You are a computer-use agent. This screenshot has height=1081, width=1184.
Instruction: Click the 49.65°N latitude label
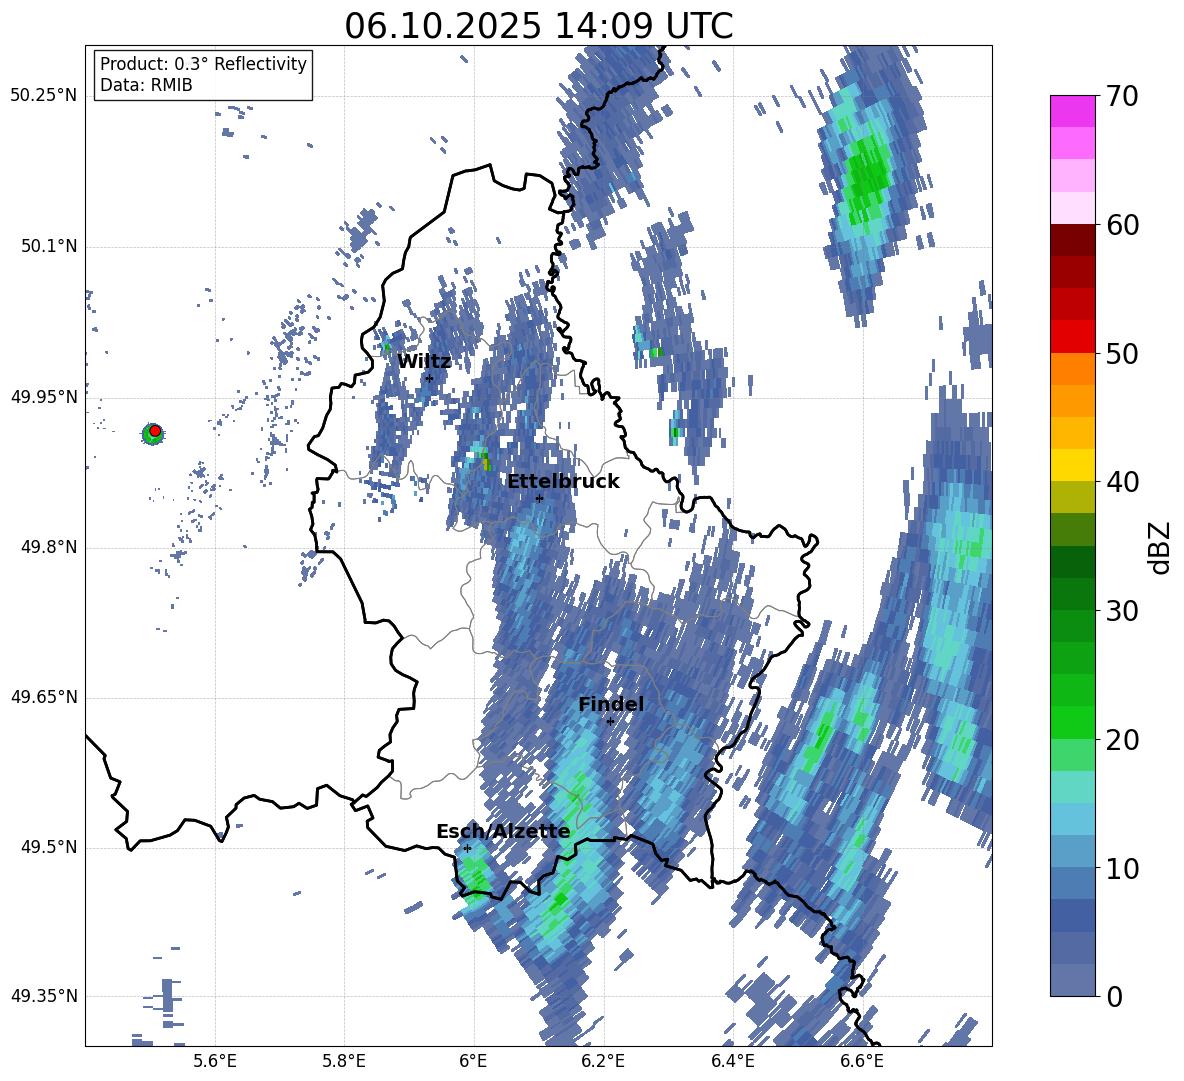44,697
